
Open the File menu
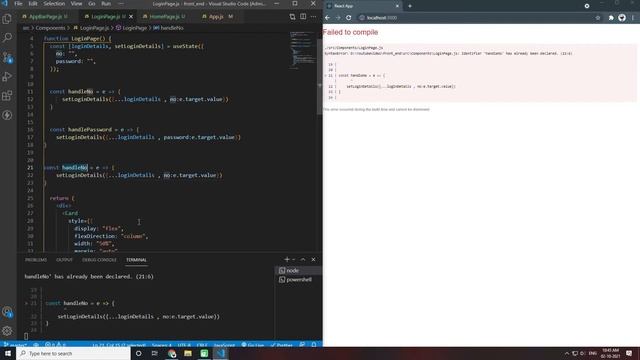18,4
